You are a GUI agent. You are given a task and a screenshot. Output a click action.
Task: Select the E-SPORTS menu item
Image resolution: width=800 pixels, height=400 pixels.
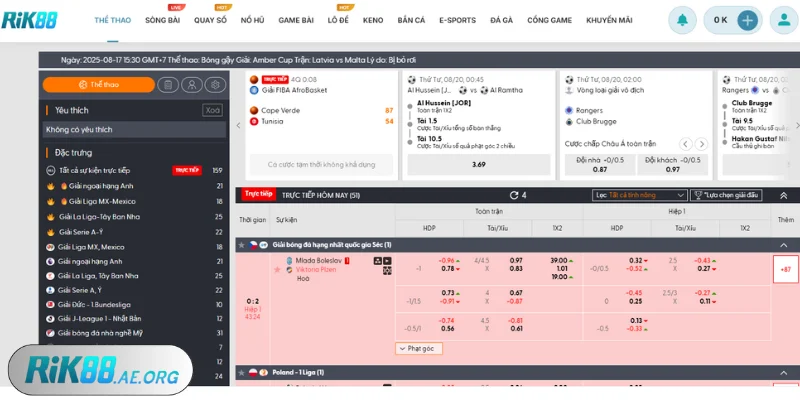coord(457,20)
